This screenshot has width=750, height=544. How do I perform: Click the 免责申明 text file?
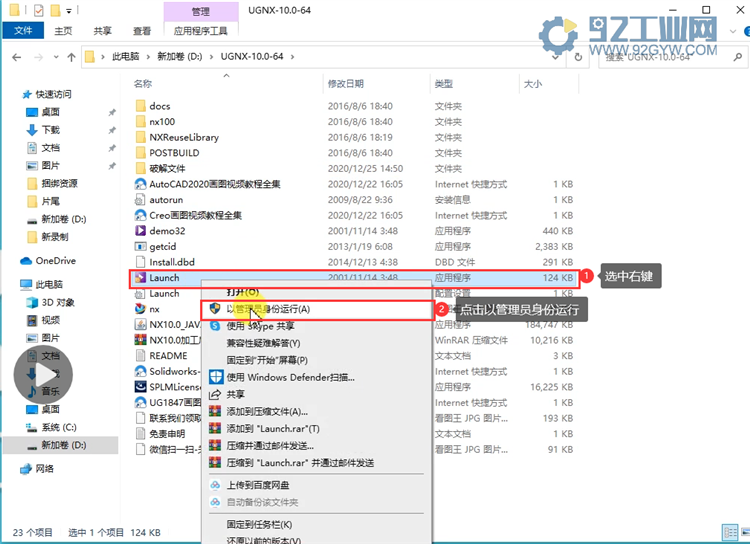167,433
